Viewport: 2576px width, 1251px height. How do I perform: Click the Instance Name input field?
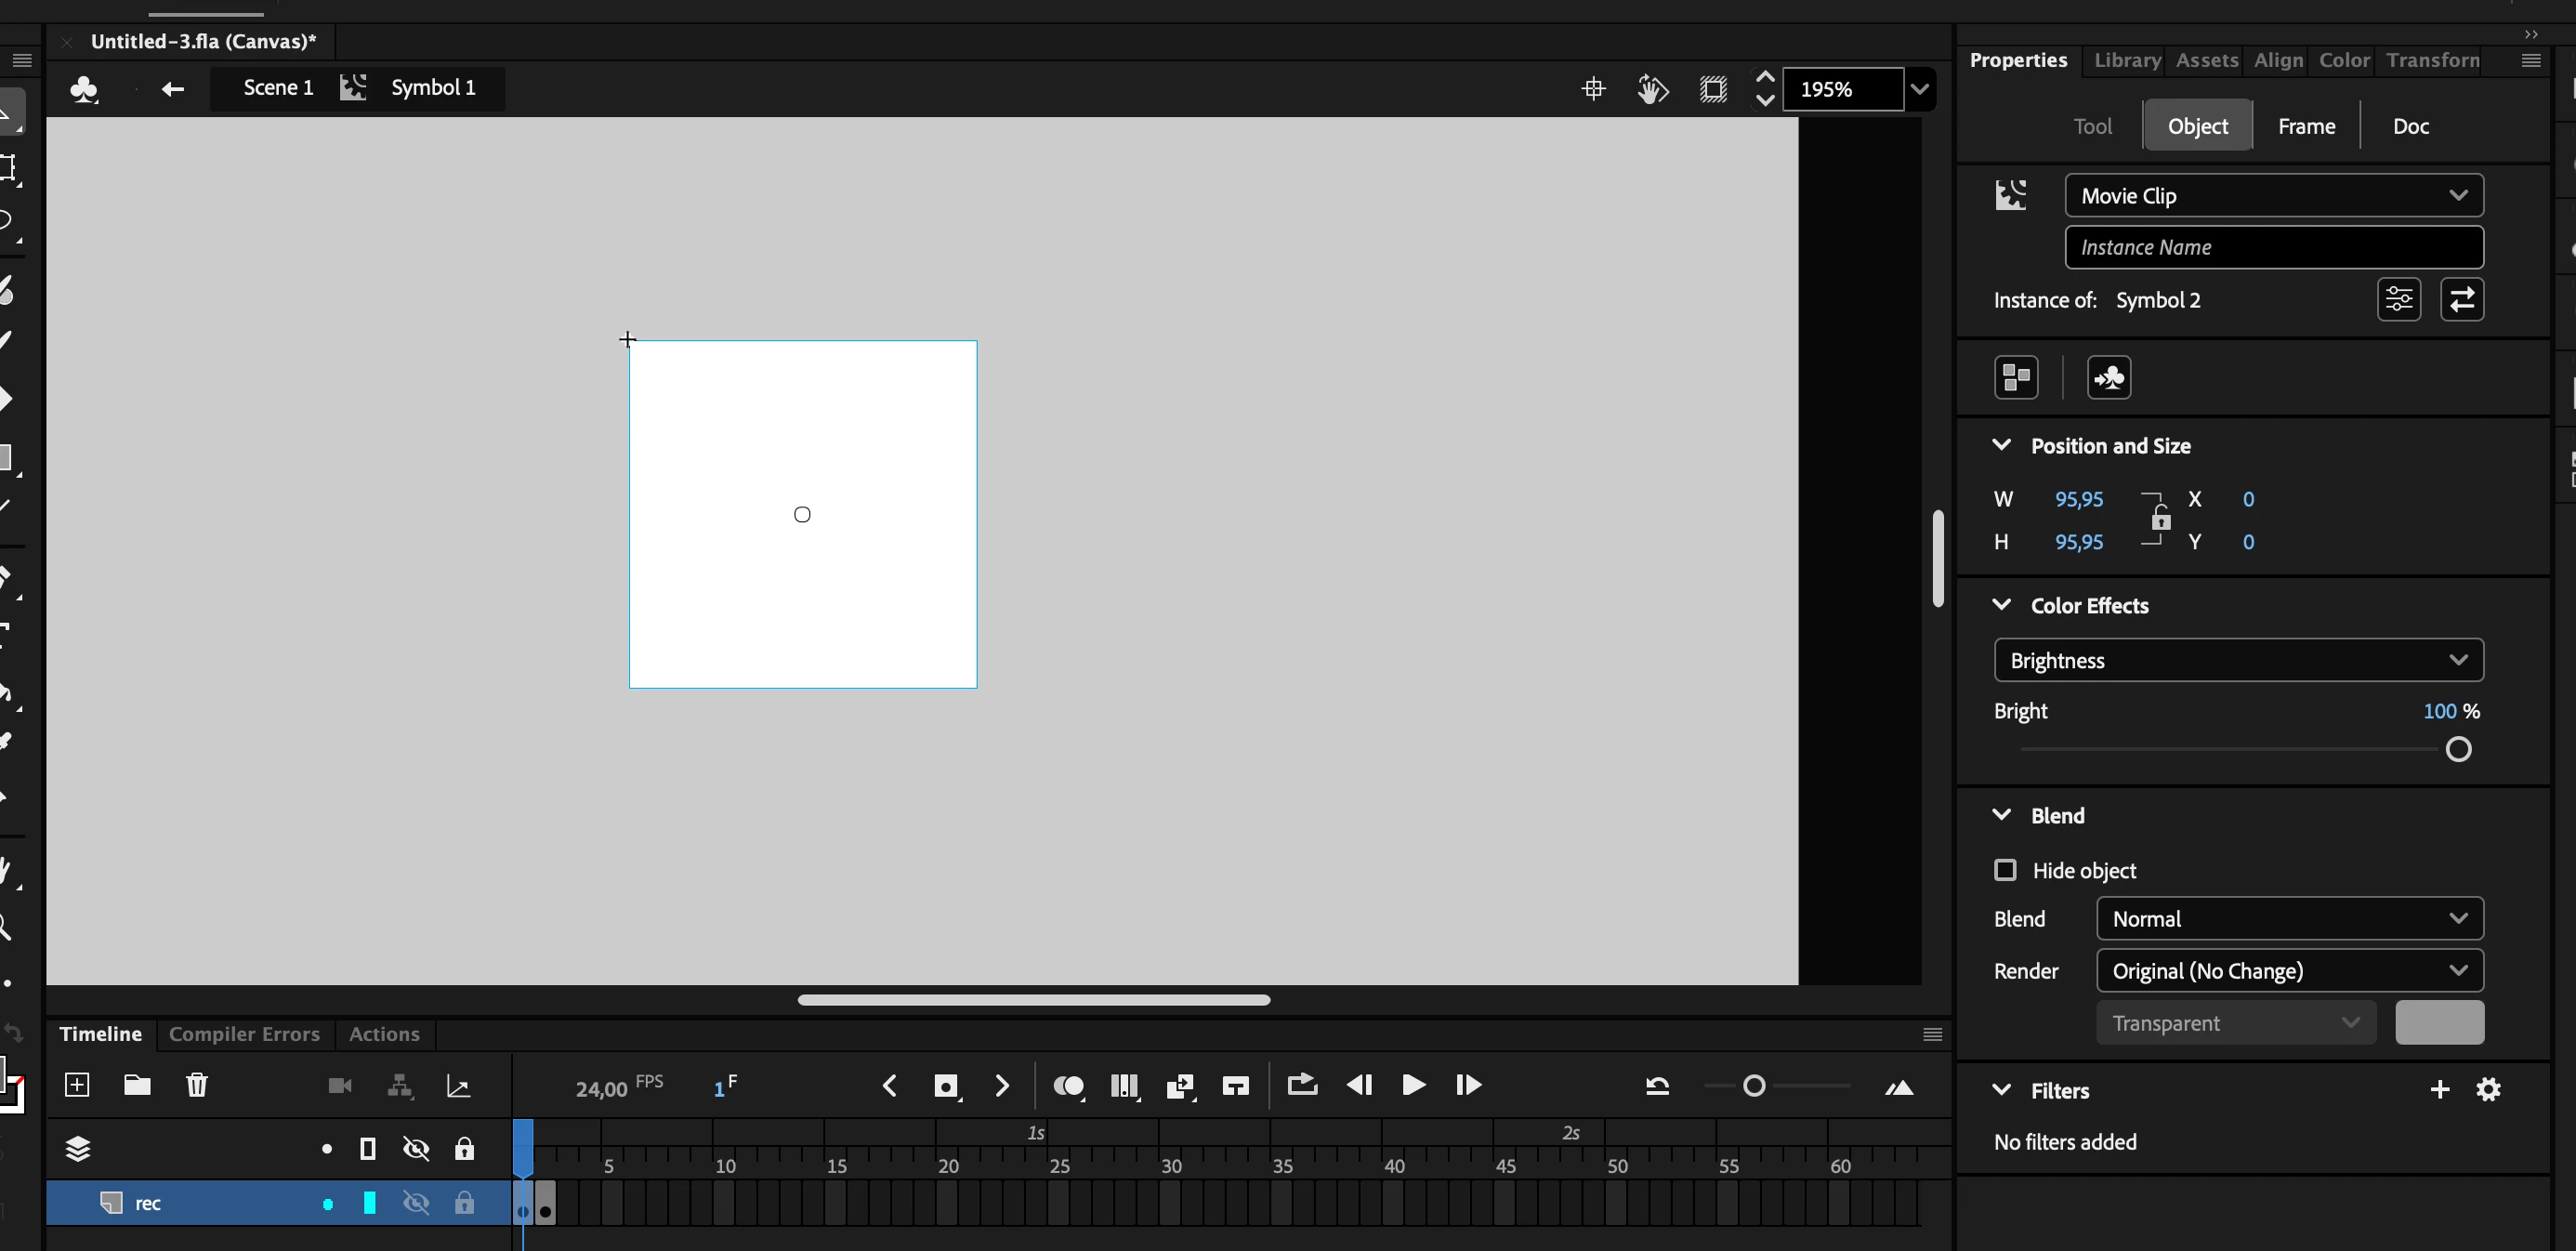[x=2273, y=247]
